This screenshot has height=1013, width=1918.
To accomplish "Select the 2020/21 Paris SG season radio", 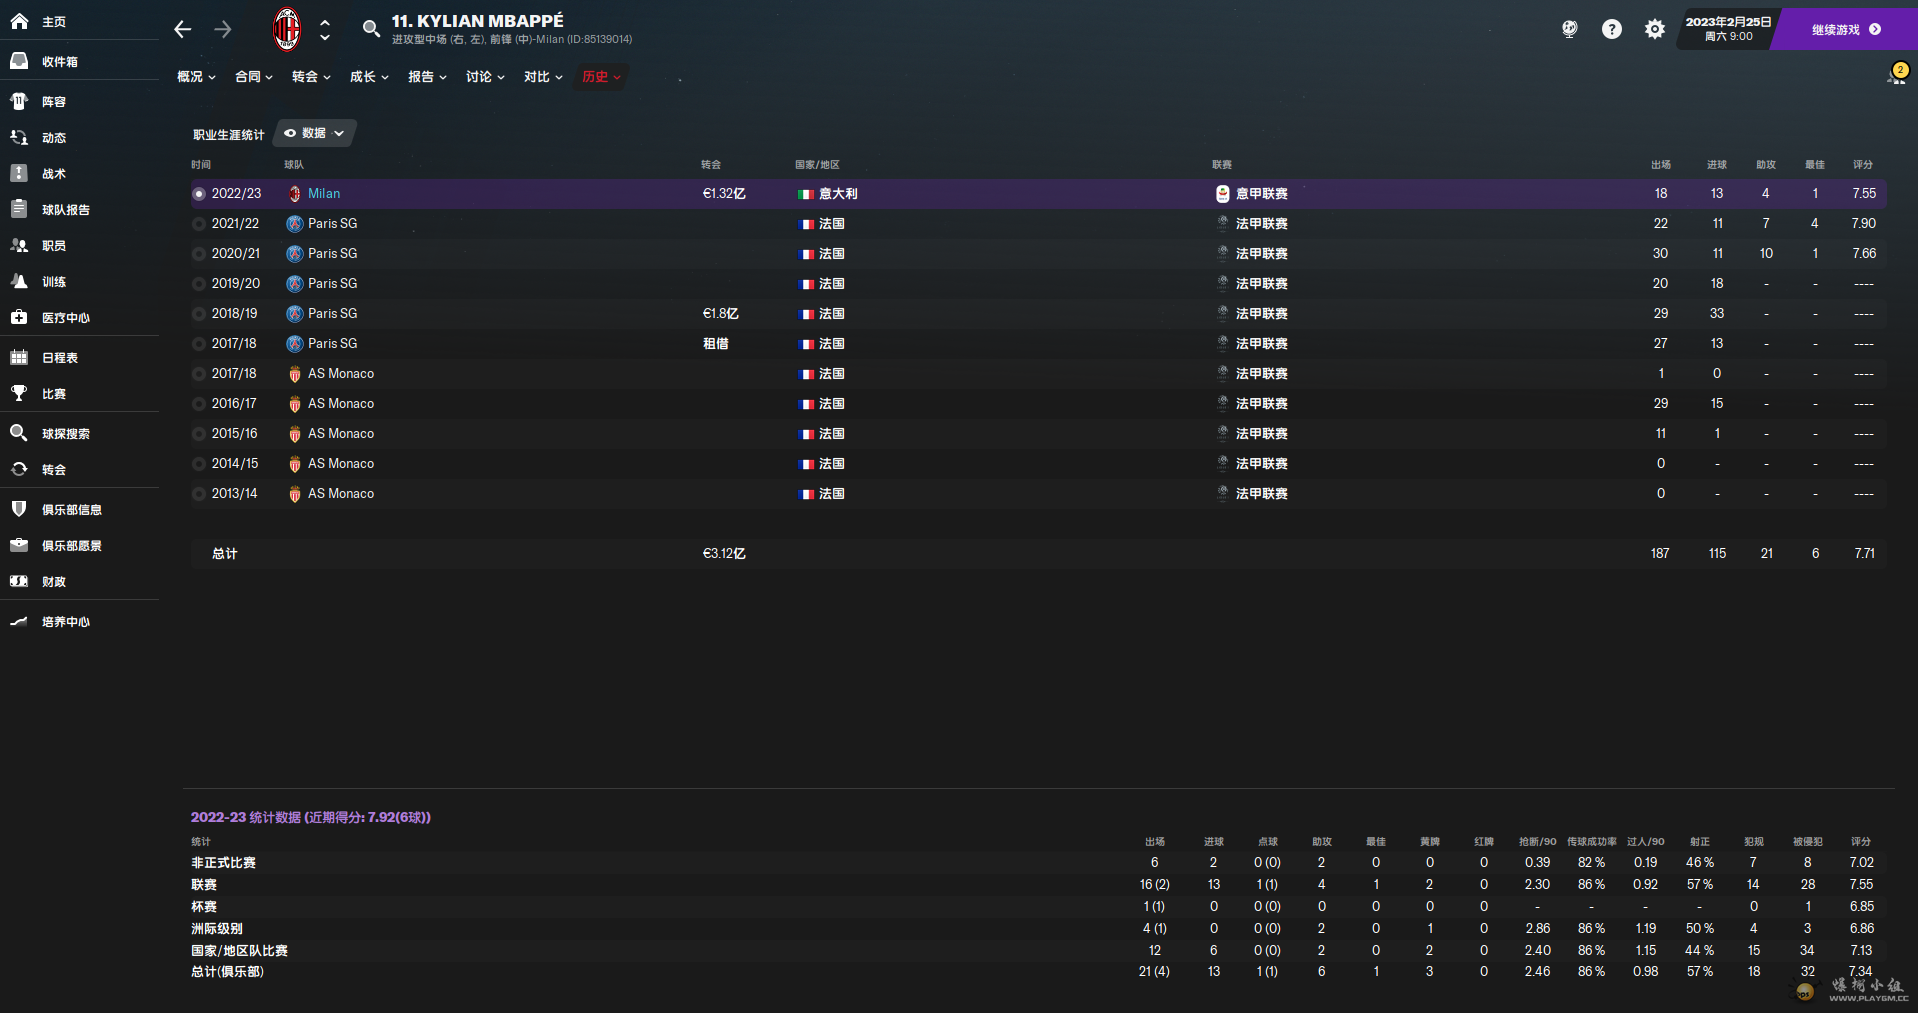I will click(x=199, y=254).
